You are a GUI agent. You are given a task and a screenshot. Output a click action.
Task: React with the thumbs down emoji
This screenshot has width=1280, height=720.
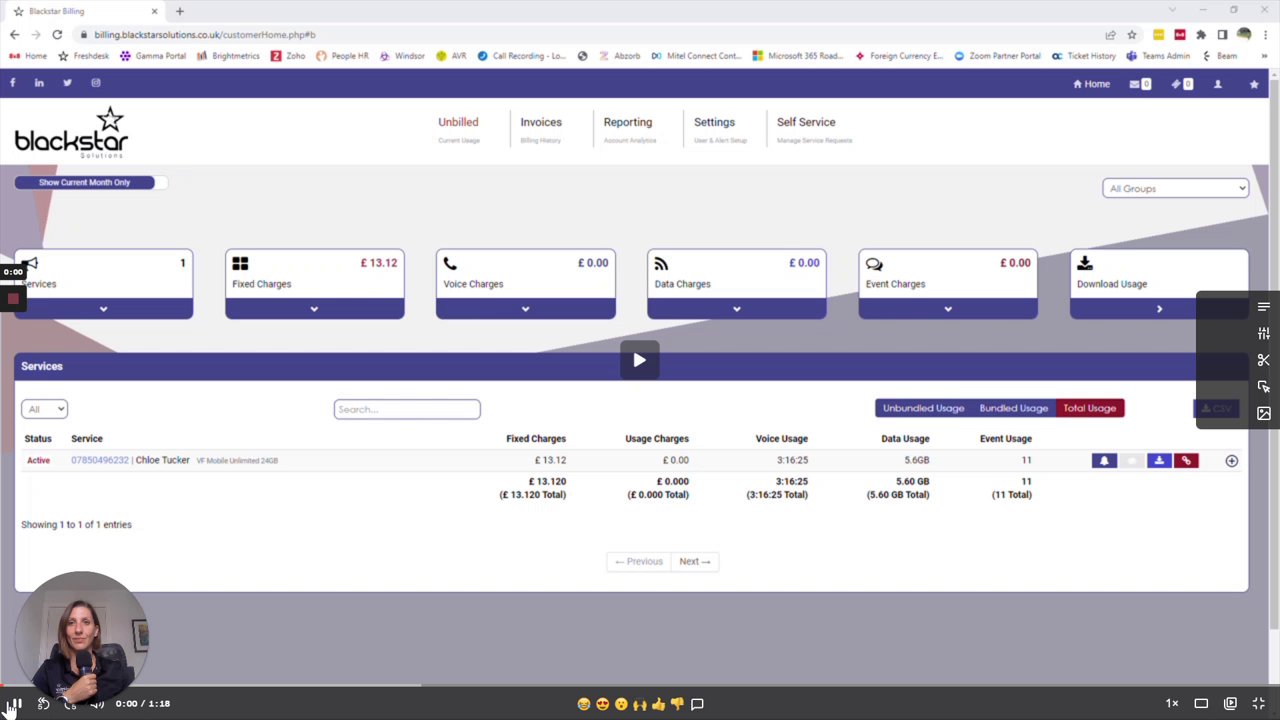click(677, 704)
